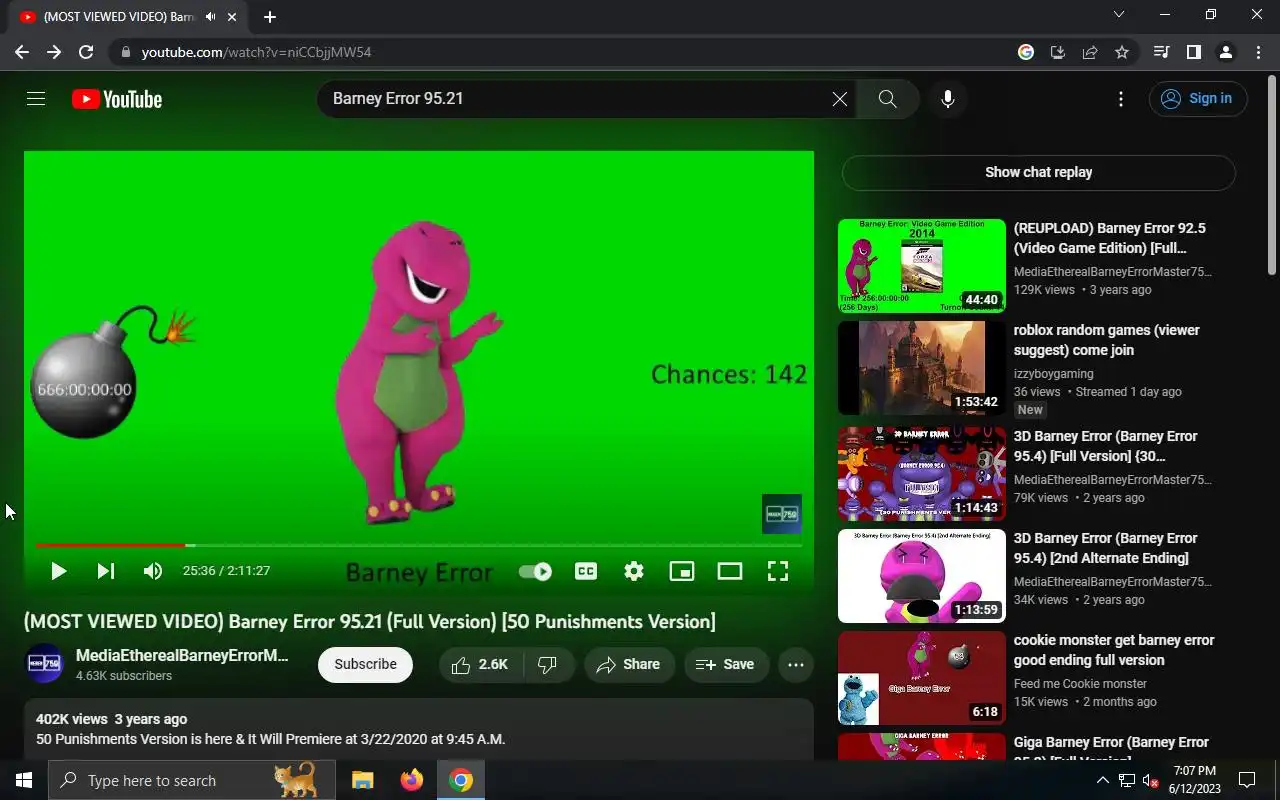Click the Sign in button

1198,99
